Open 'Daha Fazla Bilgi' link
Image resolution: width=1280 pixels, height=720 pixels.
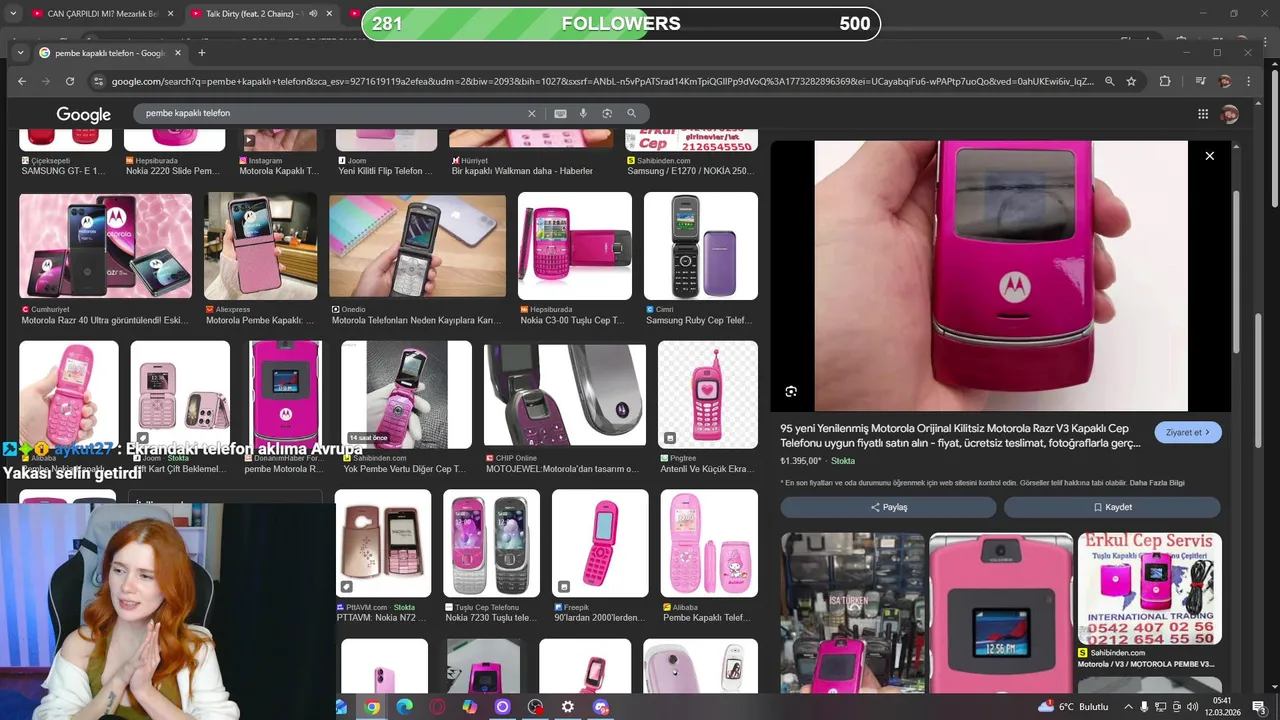[1158, 483]
